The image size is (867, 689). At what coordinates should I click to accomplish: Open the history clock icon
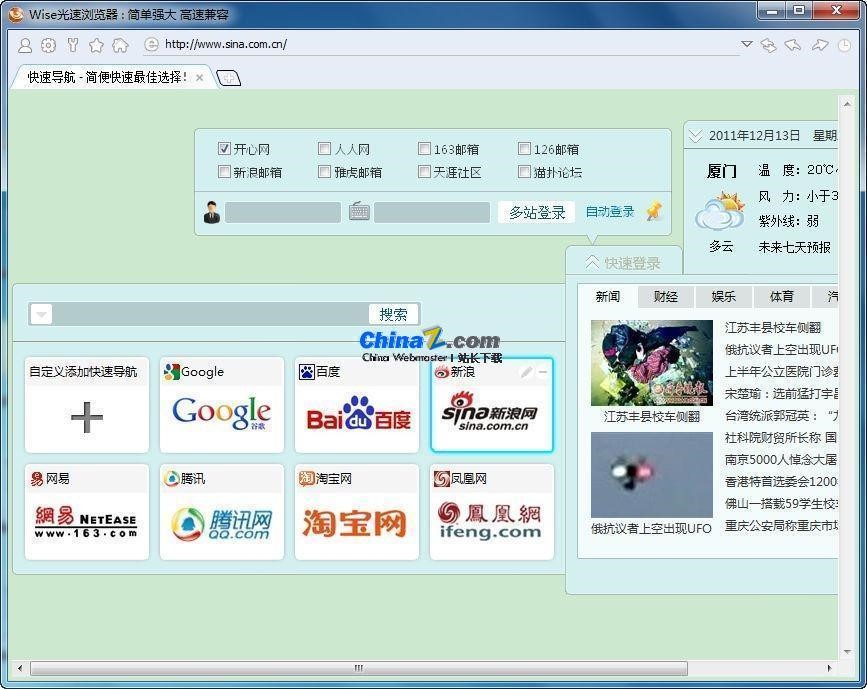pos(844,45)
